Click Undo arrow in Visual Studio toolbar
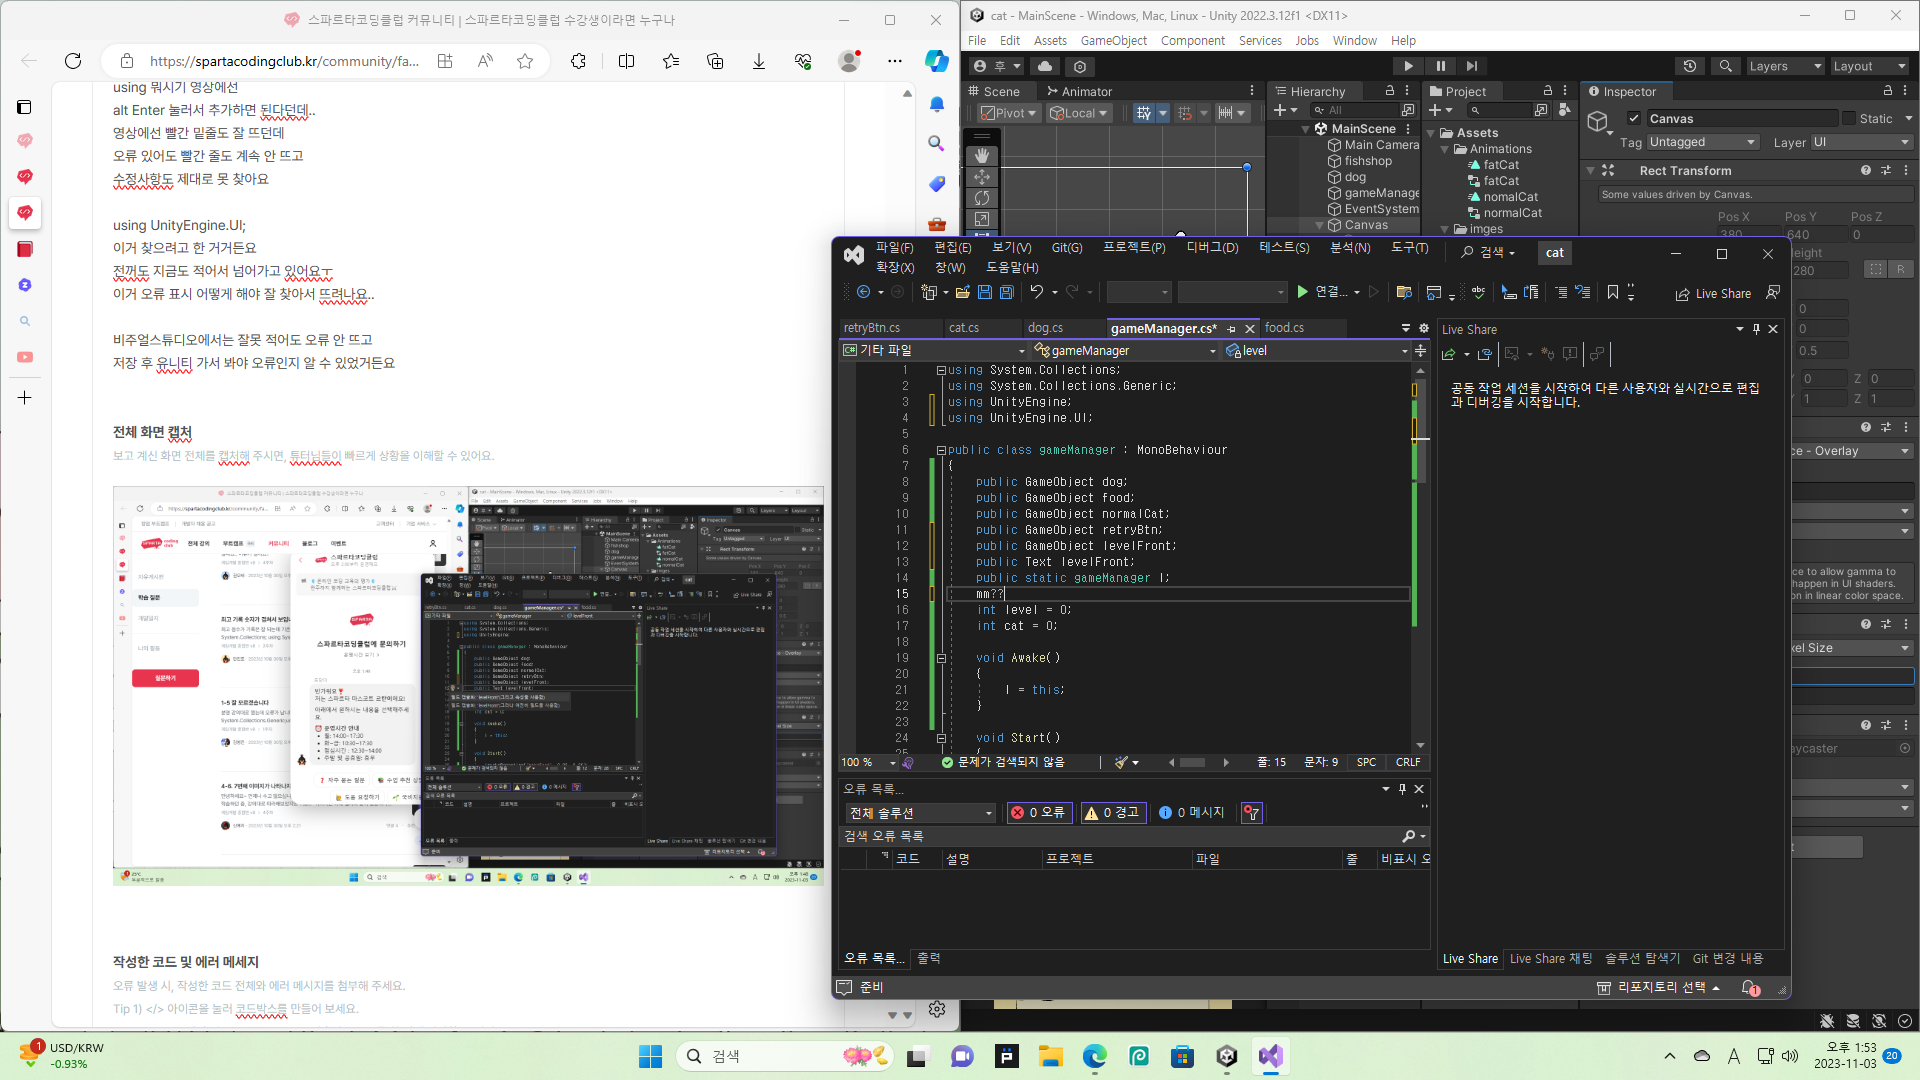Viewport: 1920px width, 1080px height. click(x=1037, y=292)
